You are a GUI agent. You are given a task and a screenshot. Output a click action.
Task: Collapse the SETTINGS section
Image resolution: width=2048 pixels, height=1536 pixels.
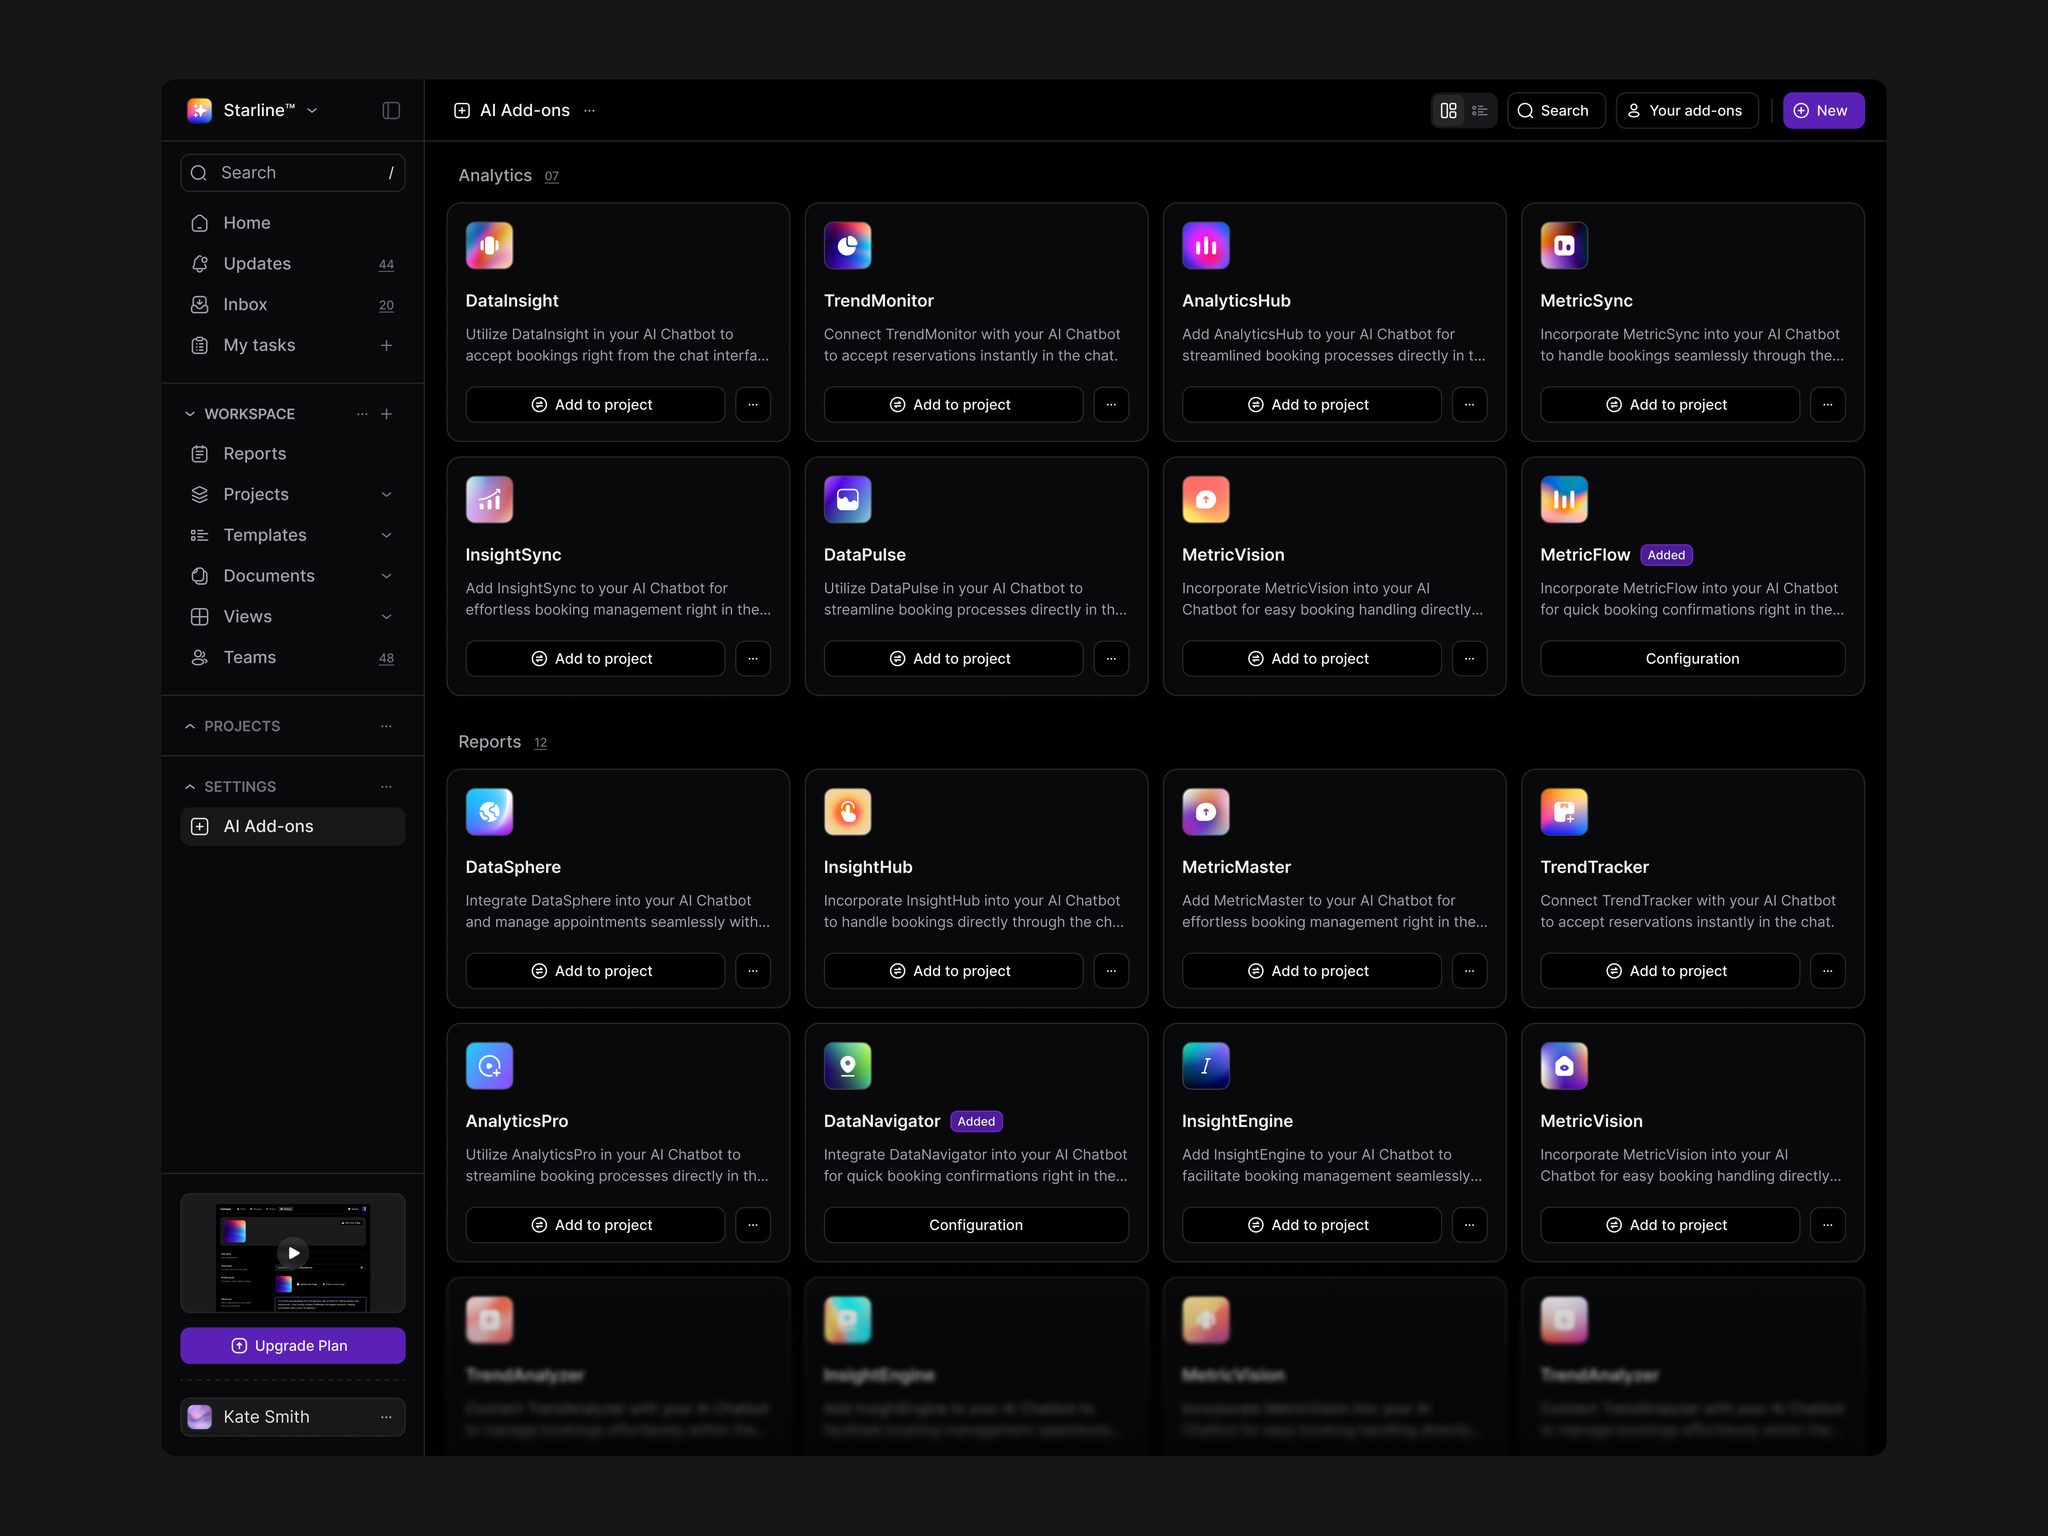tap(190, 787)
